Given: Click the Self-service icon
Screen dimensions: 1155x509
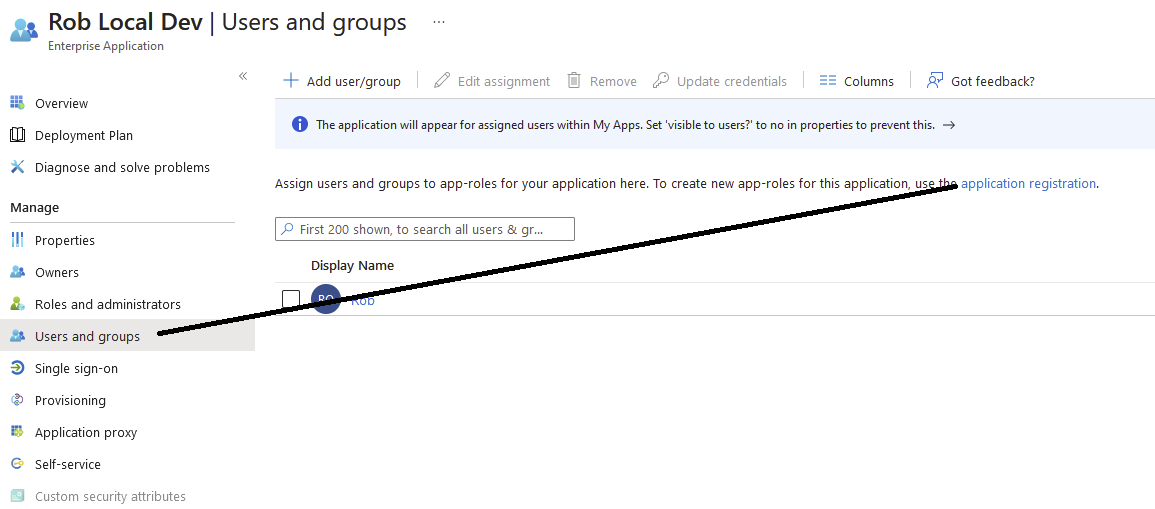Looking at the screenshot, I should [x=18, y=464].
